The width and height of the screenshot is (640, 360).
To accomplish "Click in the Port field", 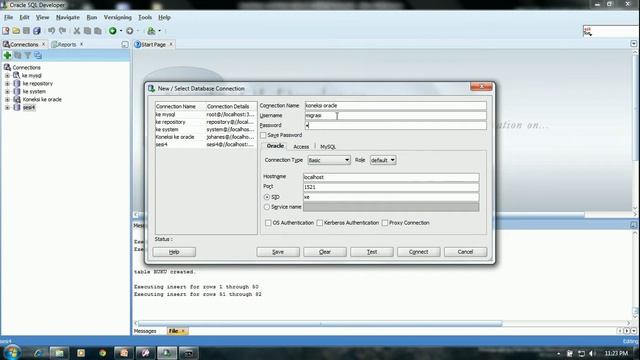I will pos(391,187).
